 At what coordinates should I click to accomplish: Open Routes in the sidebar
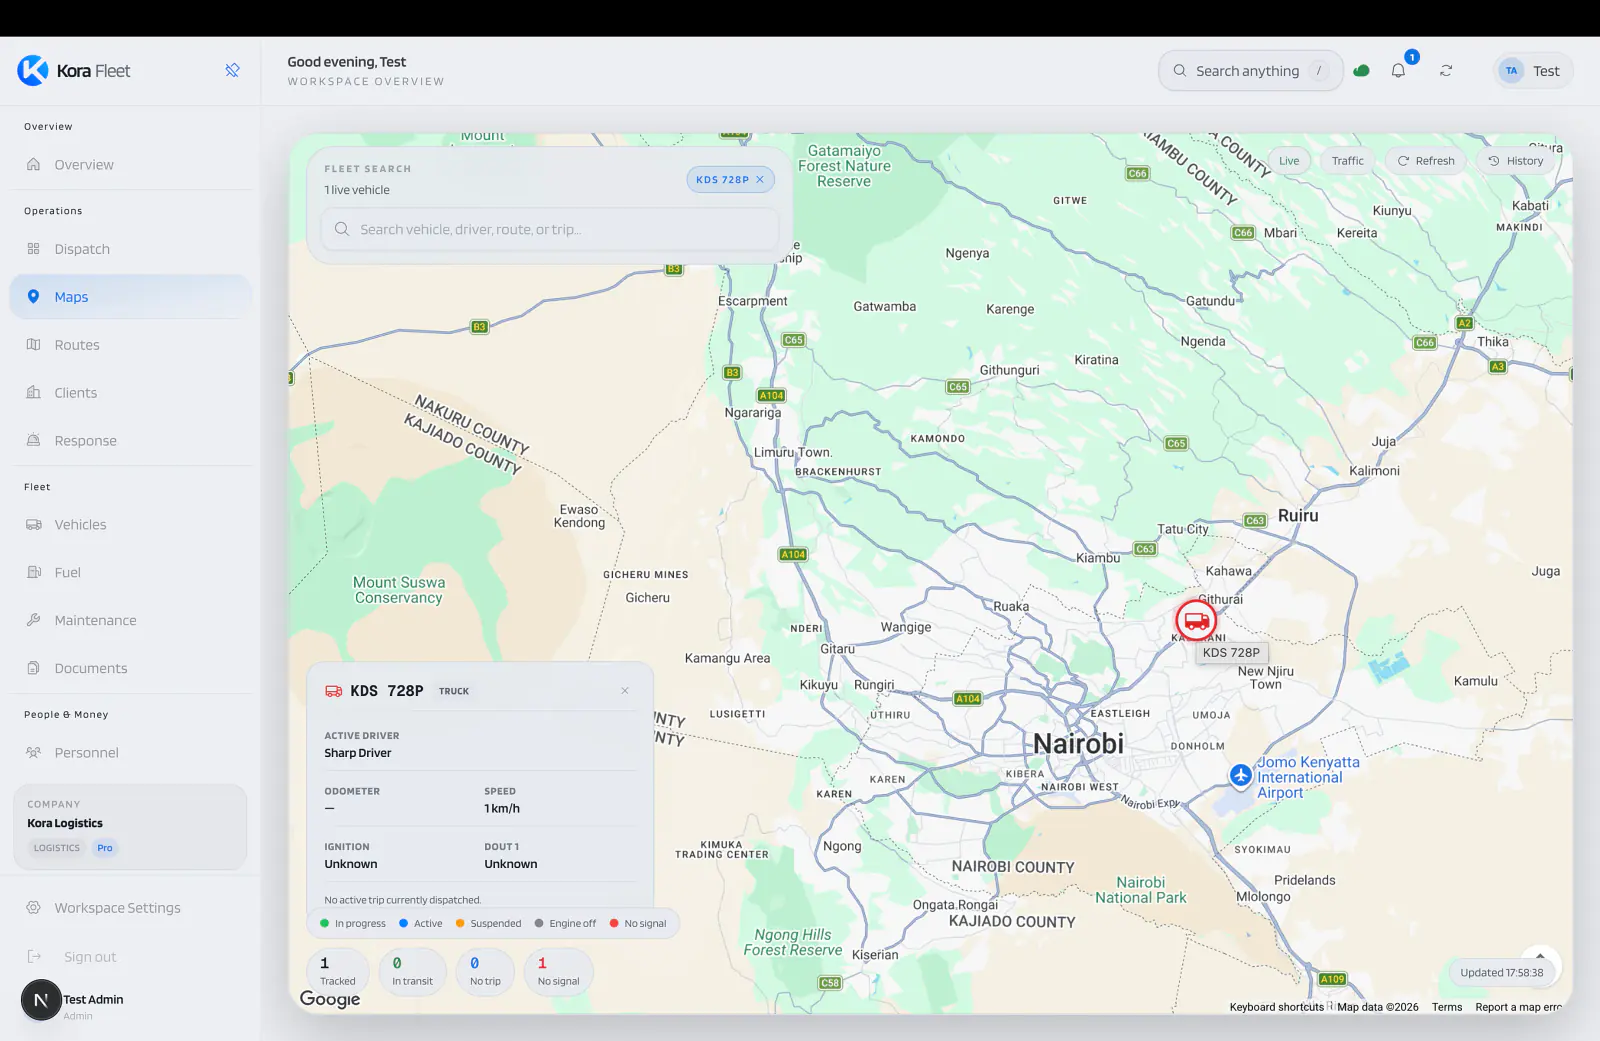[131, 345]
